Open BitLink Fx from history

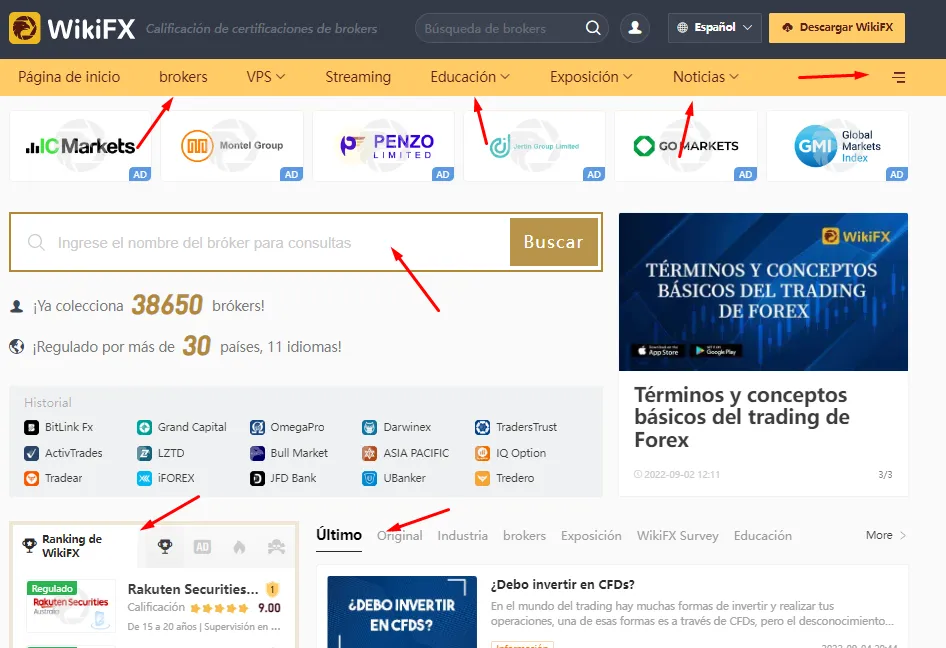(x=59, y=427)
